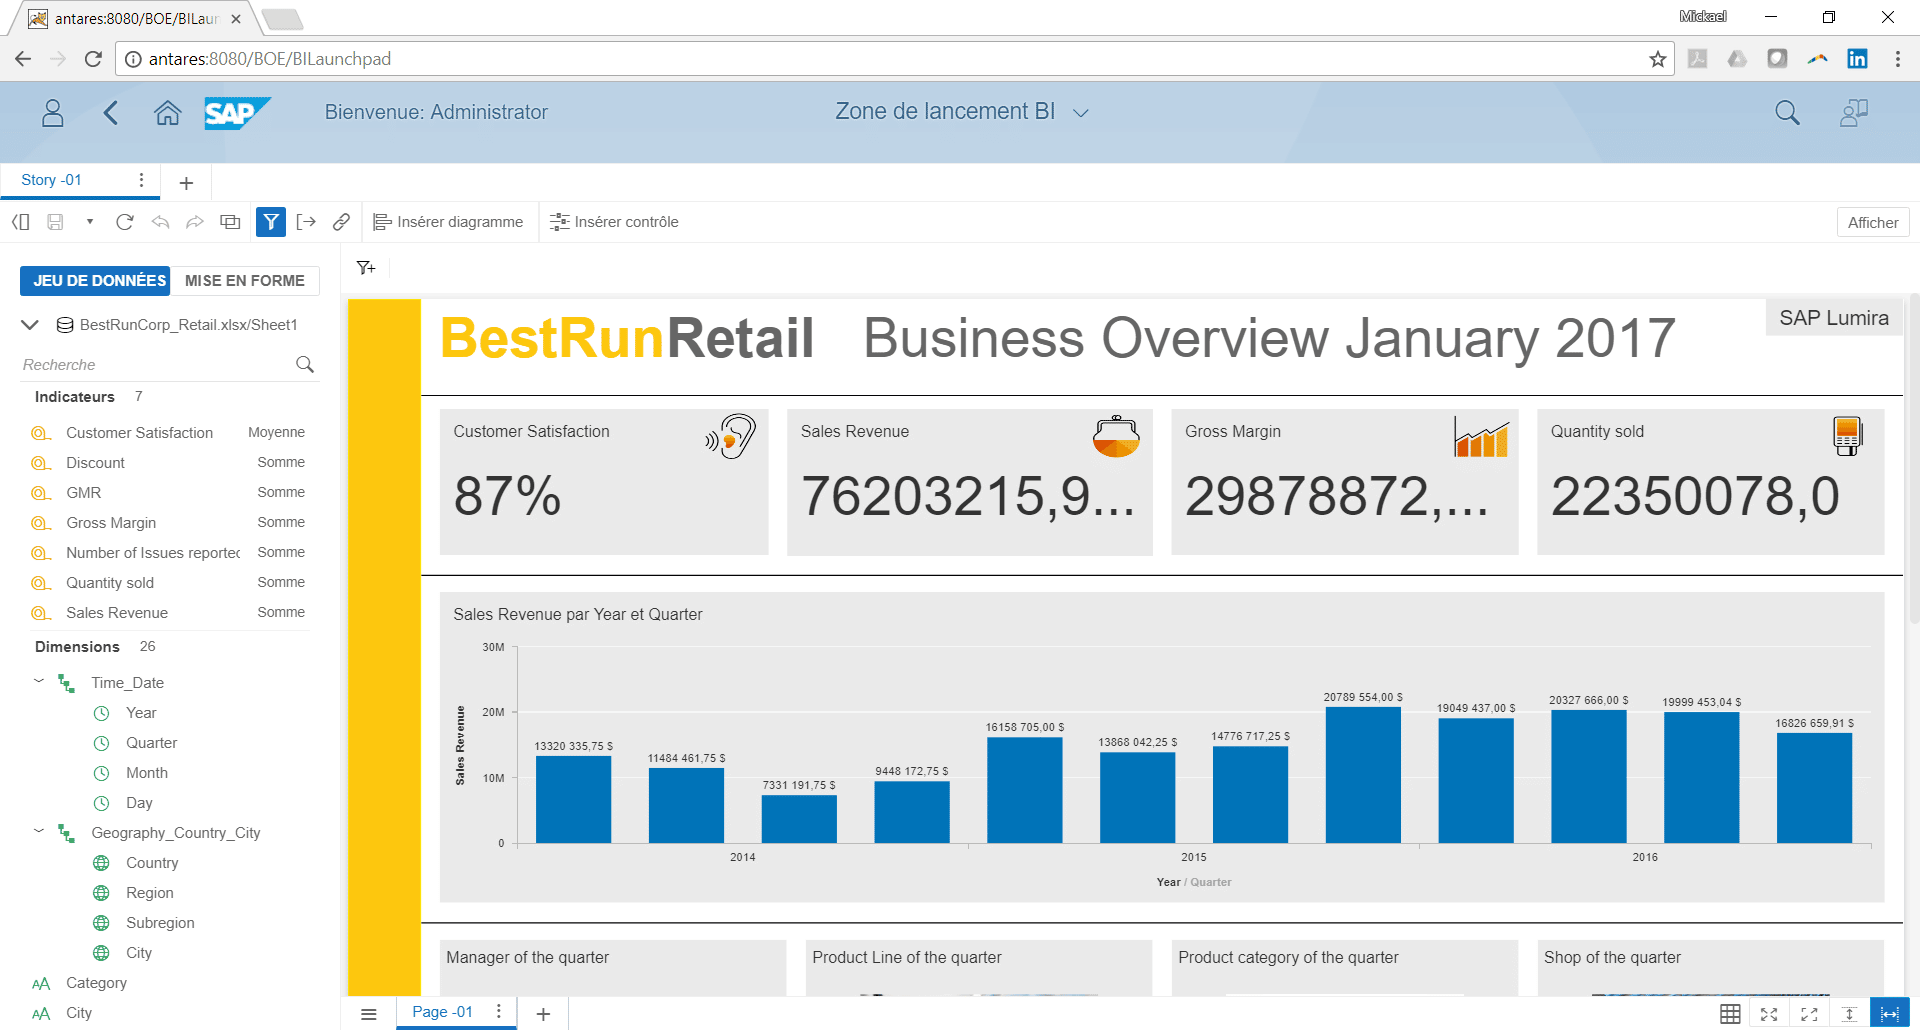Undo the last action
Screen dimensions: 1920x1030
[x=160, y=222]
